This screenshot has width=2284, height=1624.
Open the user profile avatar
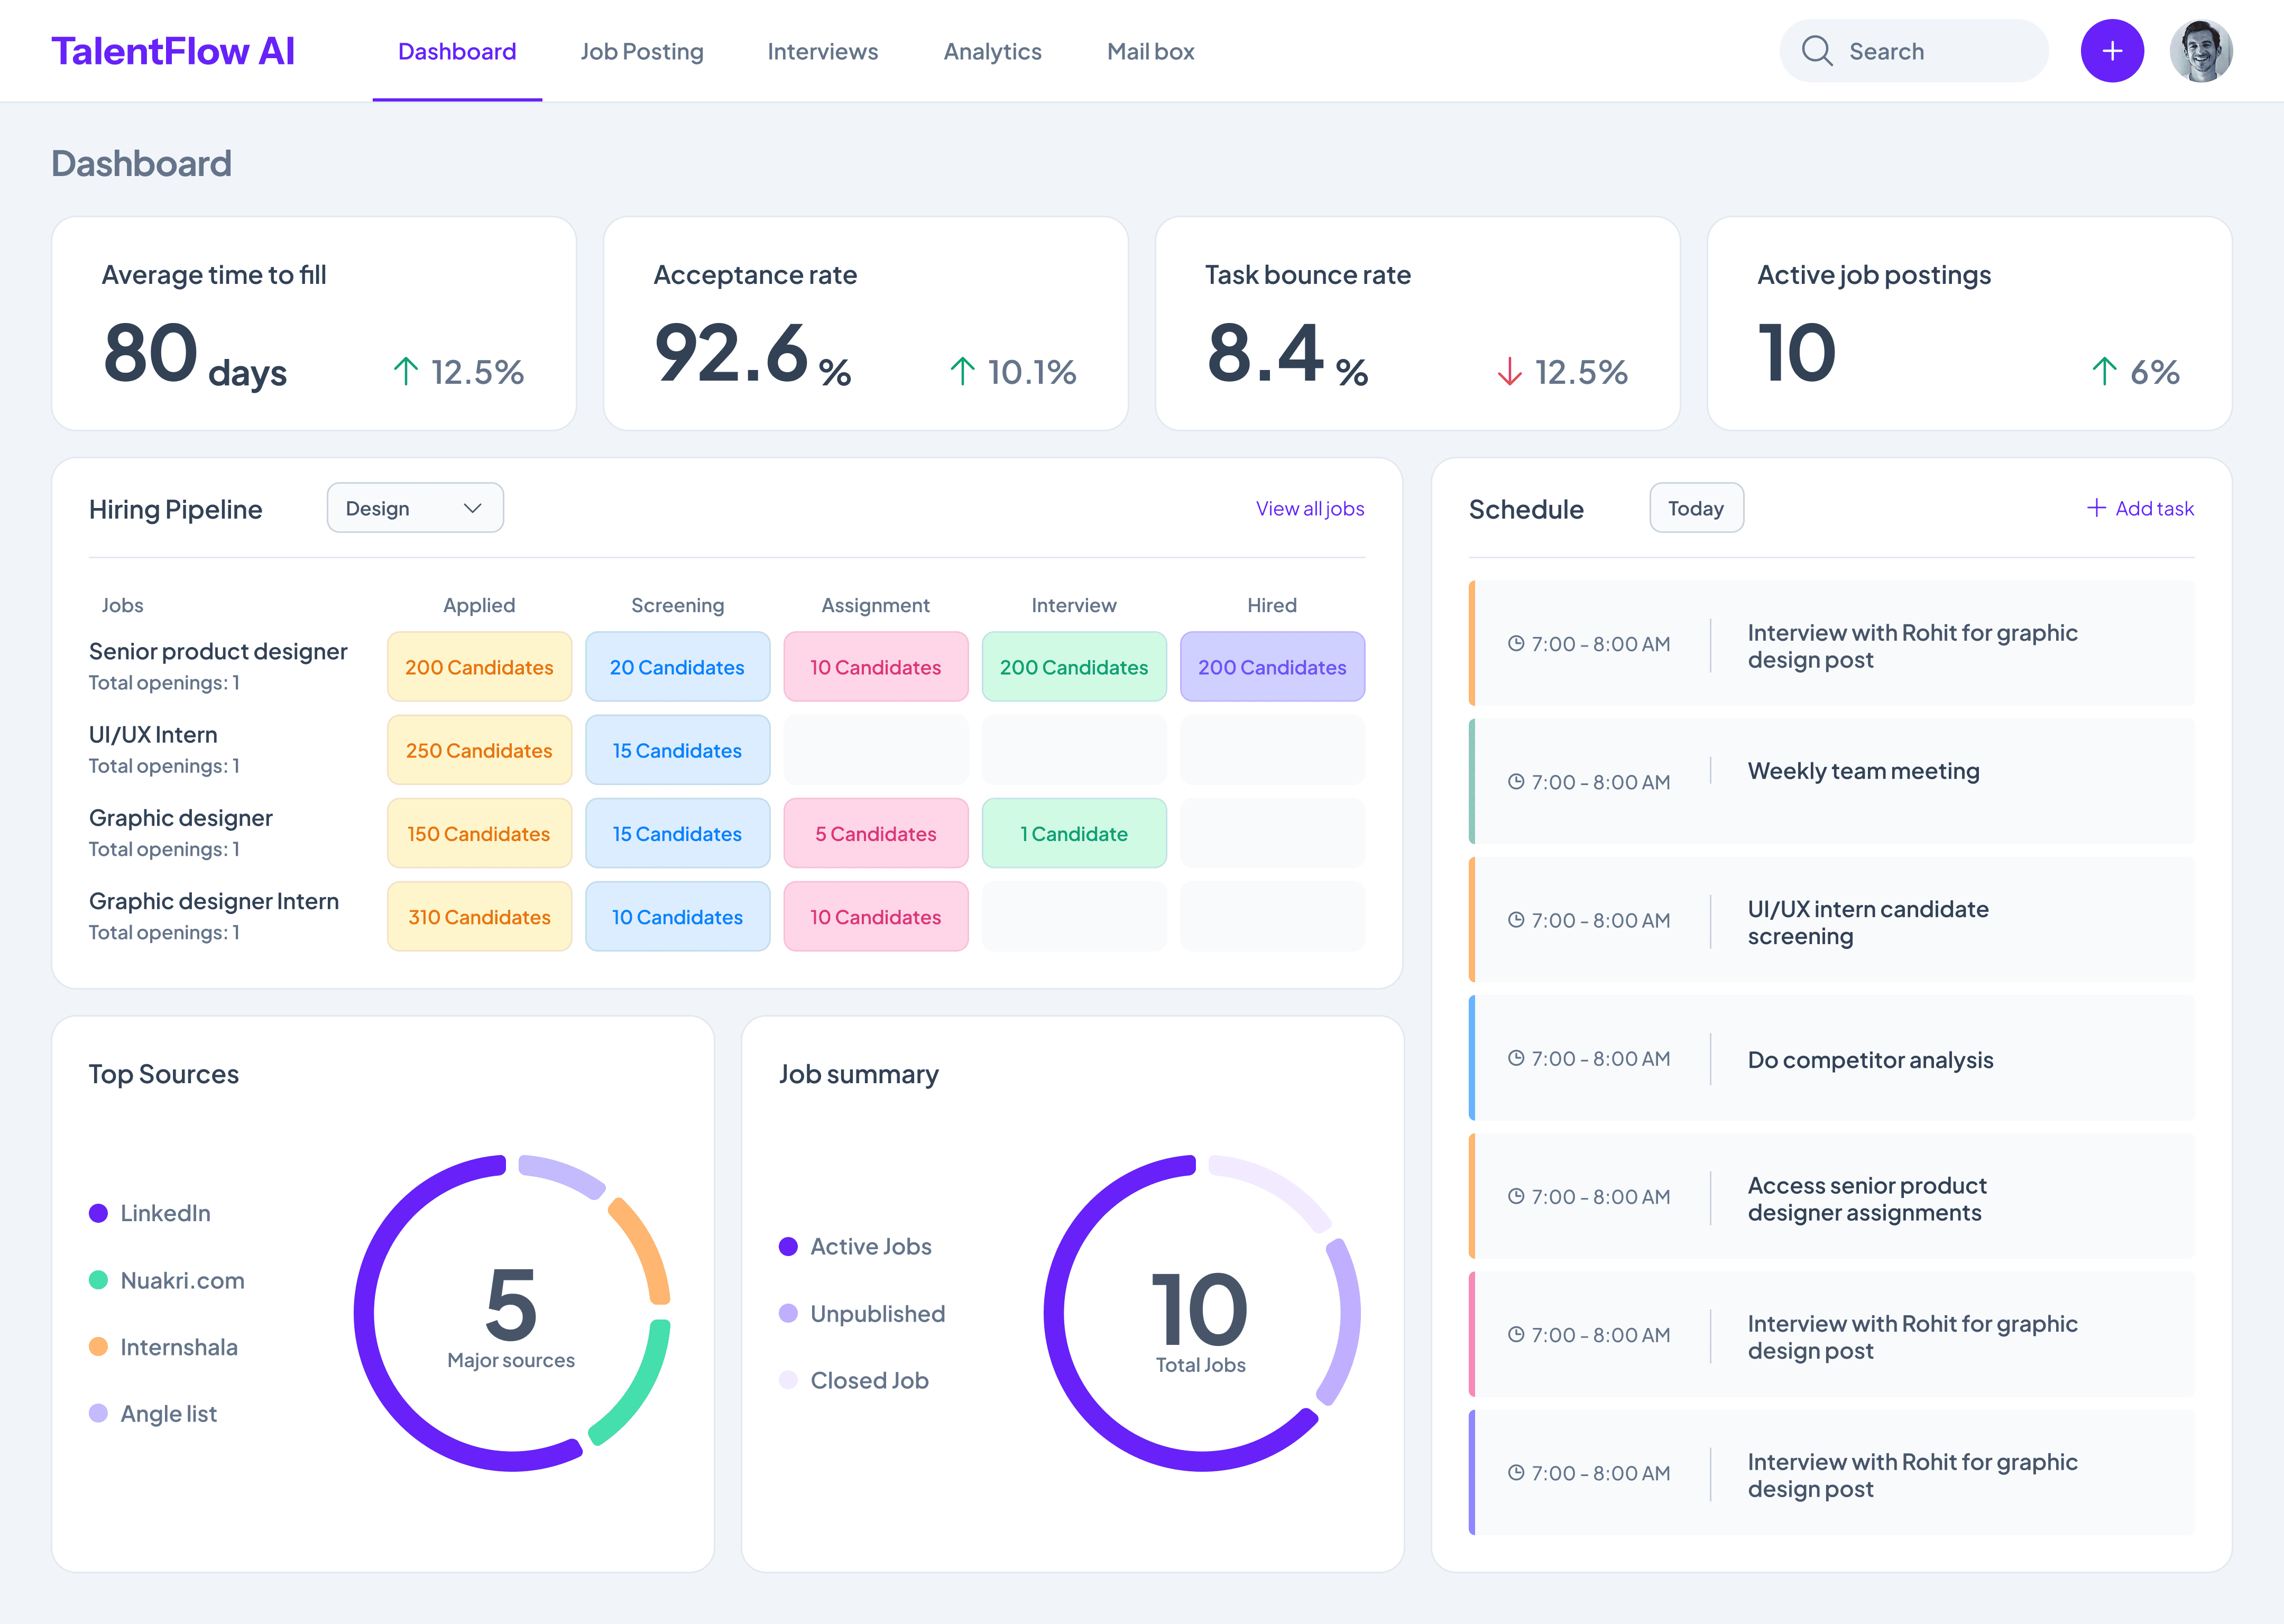(x=2200, y=51)
